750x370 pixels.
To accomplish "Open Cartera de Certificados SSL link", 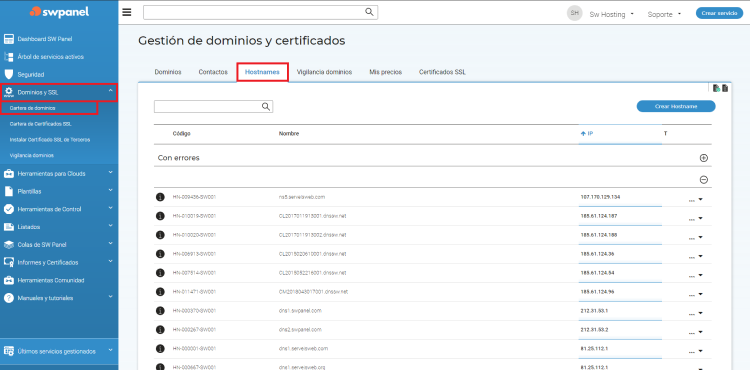I will click(x=41, y=124).
